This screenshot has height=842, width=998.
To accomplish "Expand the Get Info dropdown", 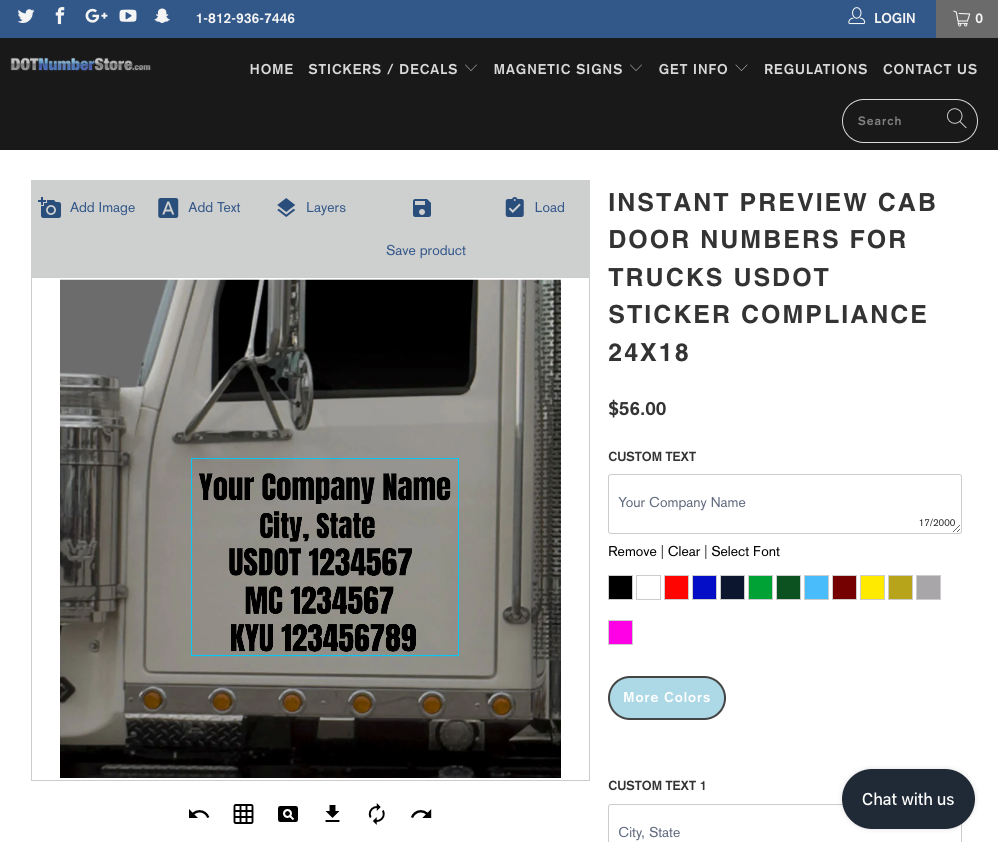I will point(703,69).
